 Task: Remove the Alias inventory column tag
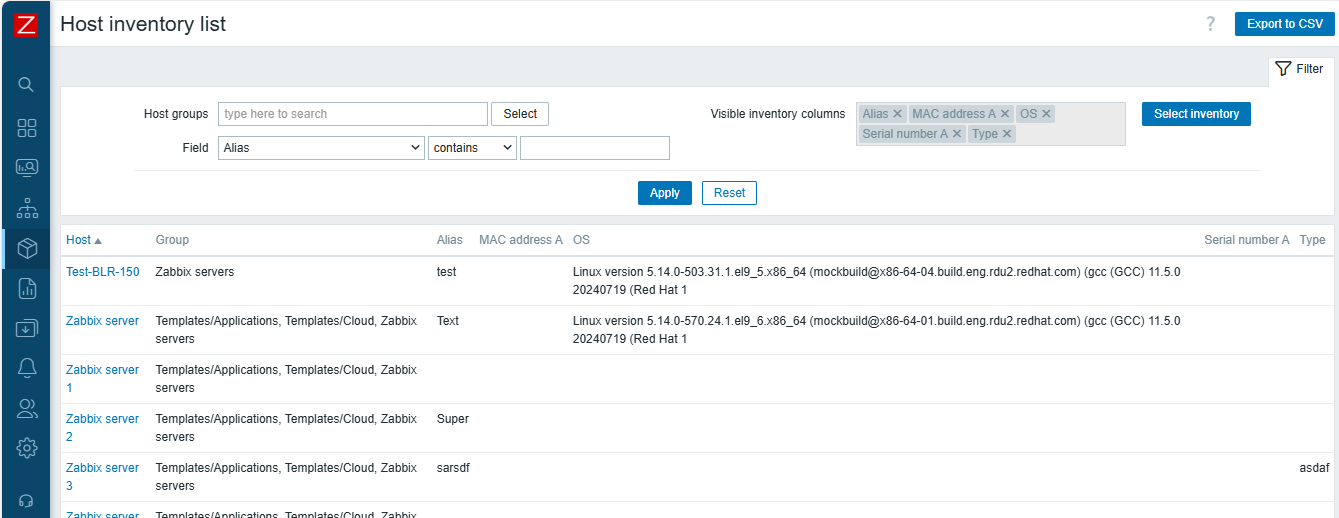click(897, 114)
